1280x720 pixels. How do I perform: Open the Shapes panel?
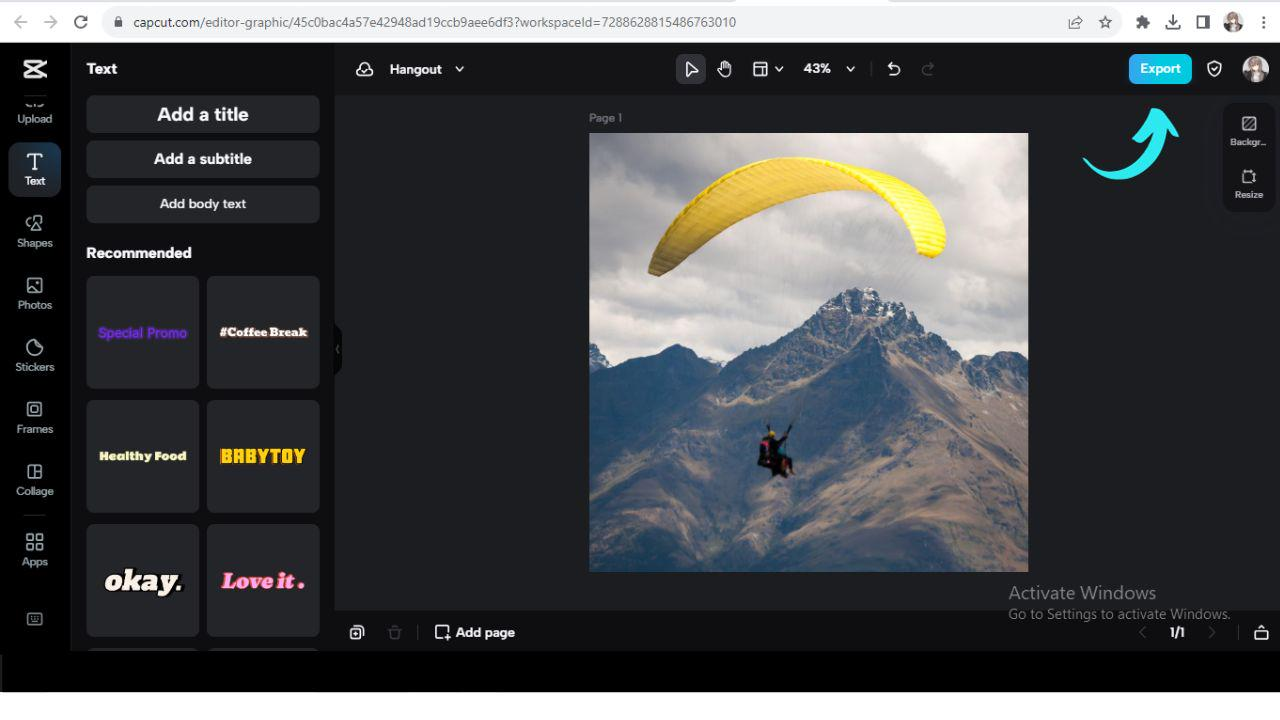(34, 231)
